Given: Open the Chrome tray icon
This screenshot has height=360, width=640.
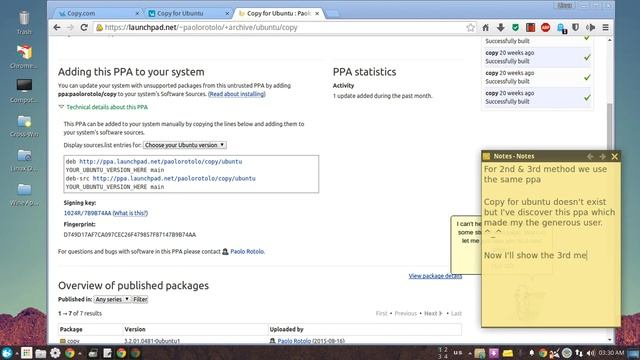Looking at the screenshot, I should tap(542, 353).
